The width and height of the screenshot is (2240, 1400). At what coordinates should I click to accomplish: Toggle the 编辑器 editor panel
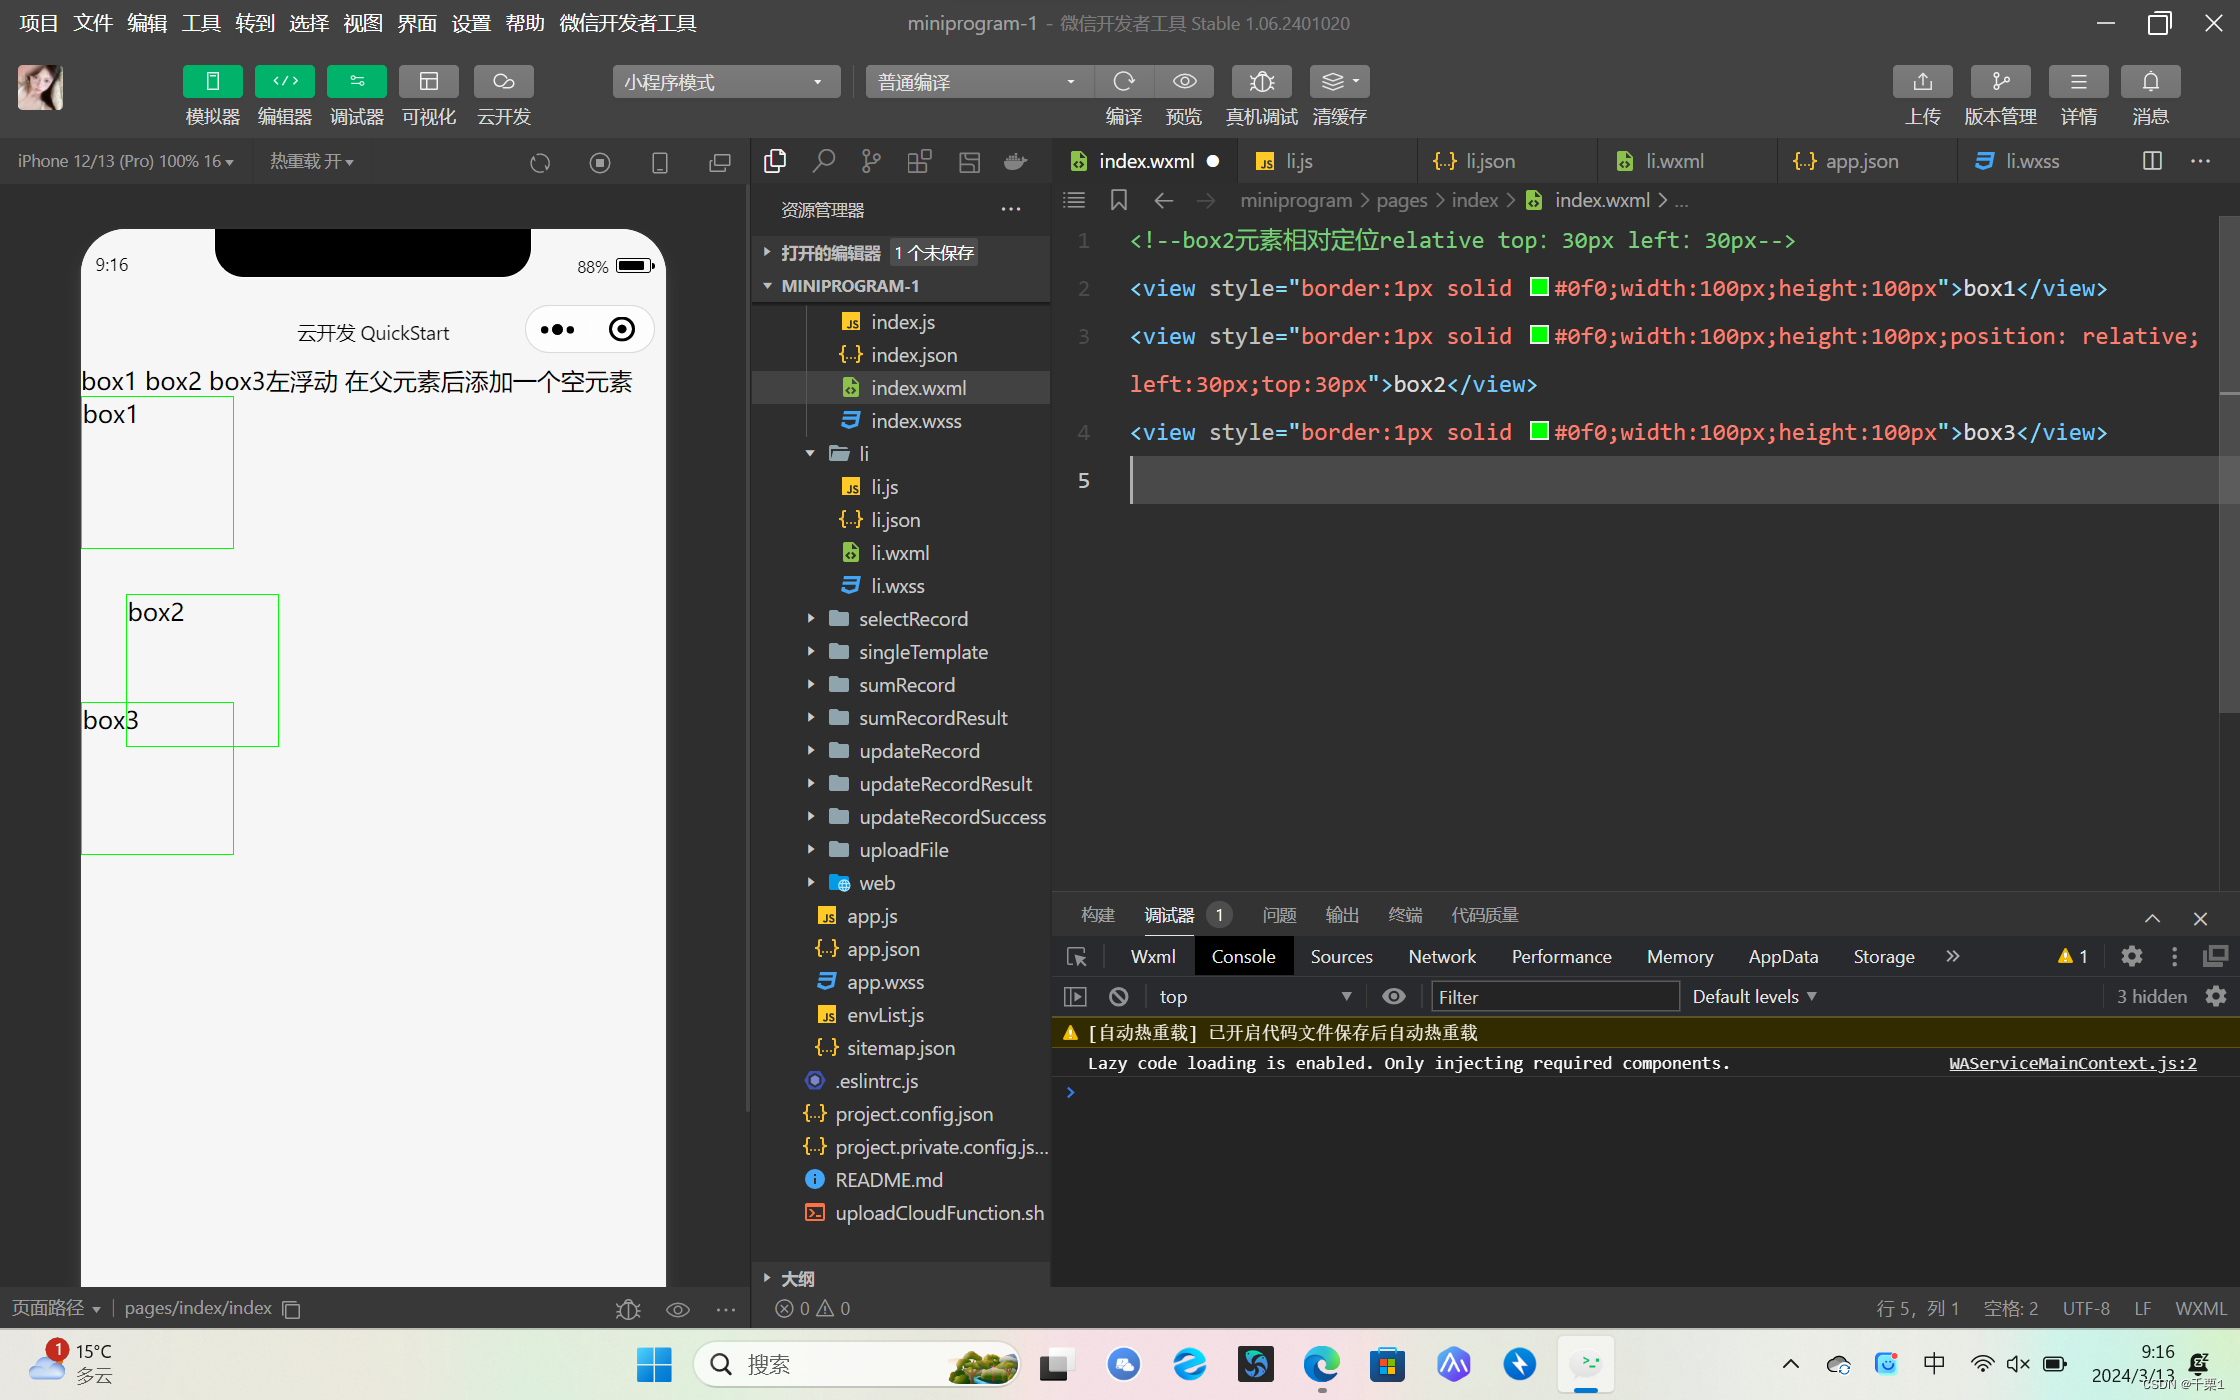[285, 81]
